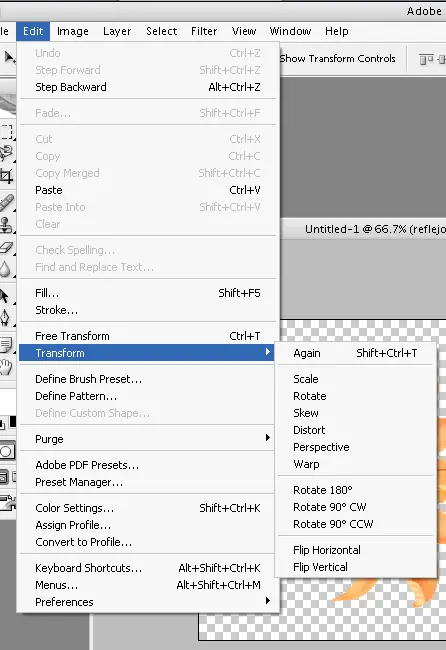Image resolution: width=446 pixels, height=650 pixels.
Task: Select the Healing Brush tool
Action: [x=6, y=202]
